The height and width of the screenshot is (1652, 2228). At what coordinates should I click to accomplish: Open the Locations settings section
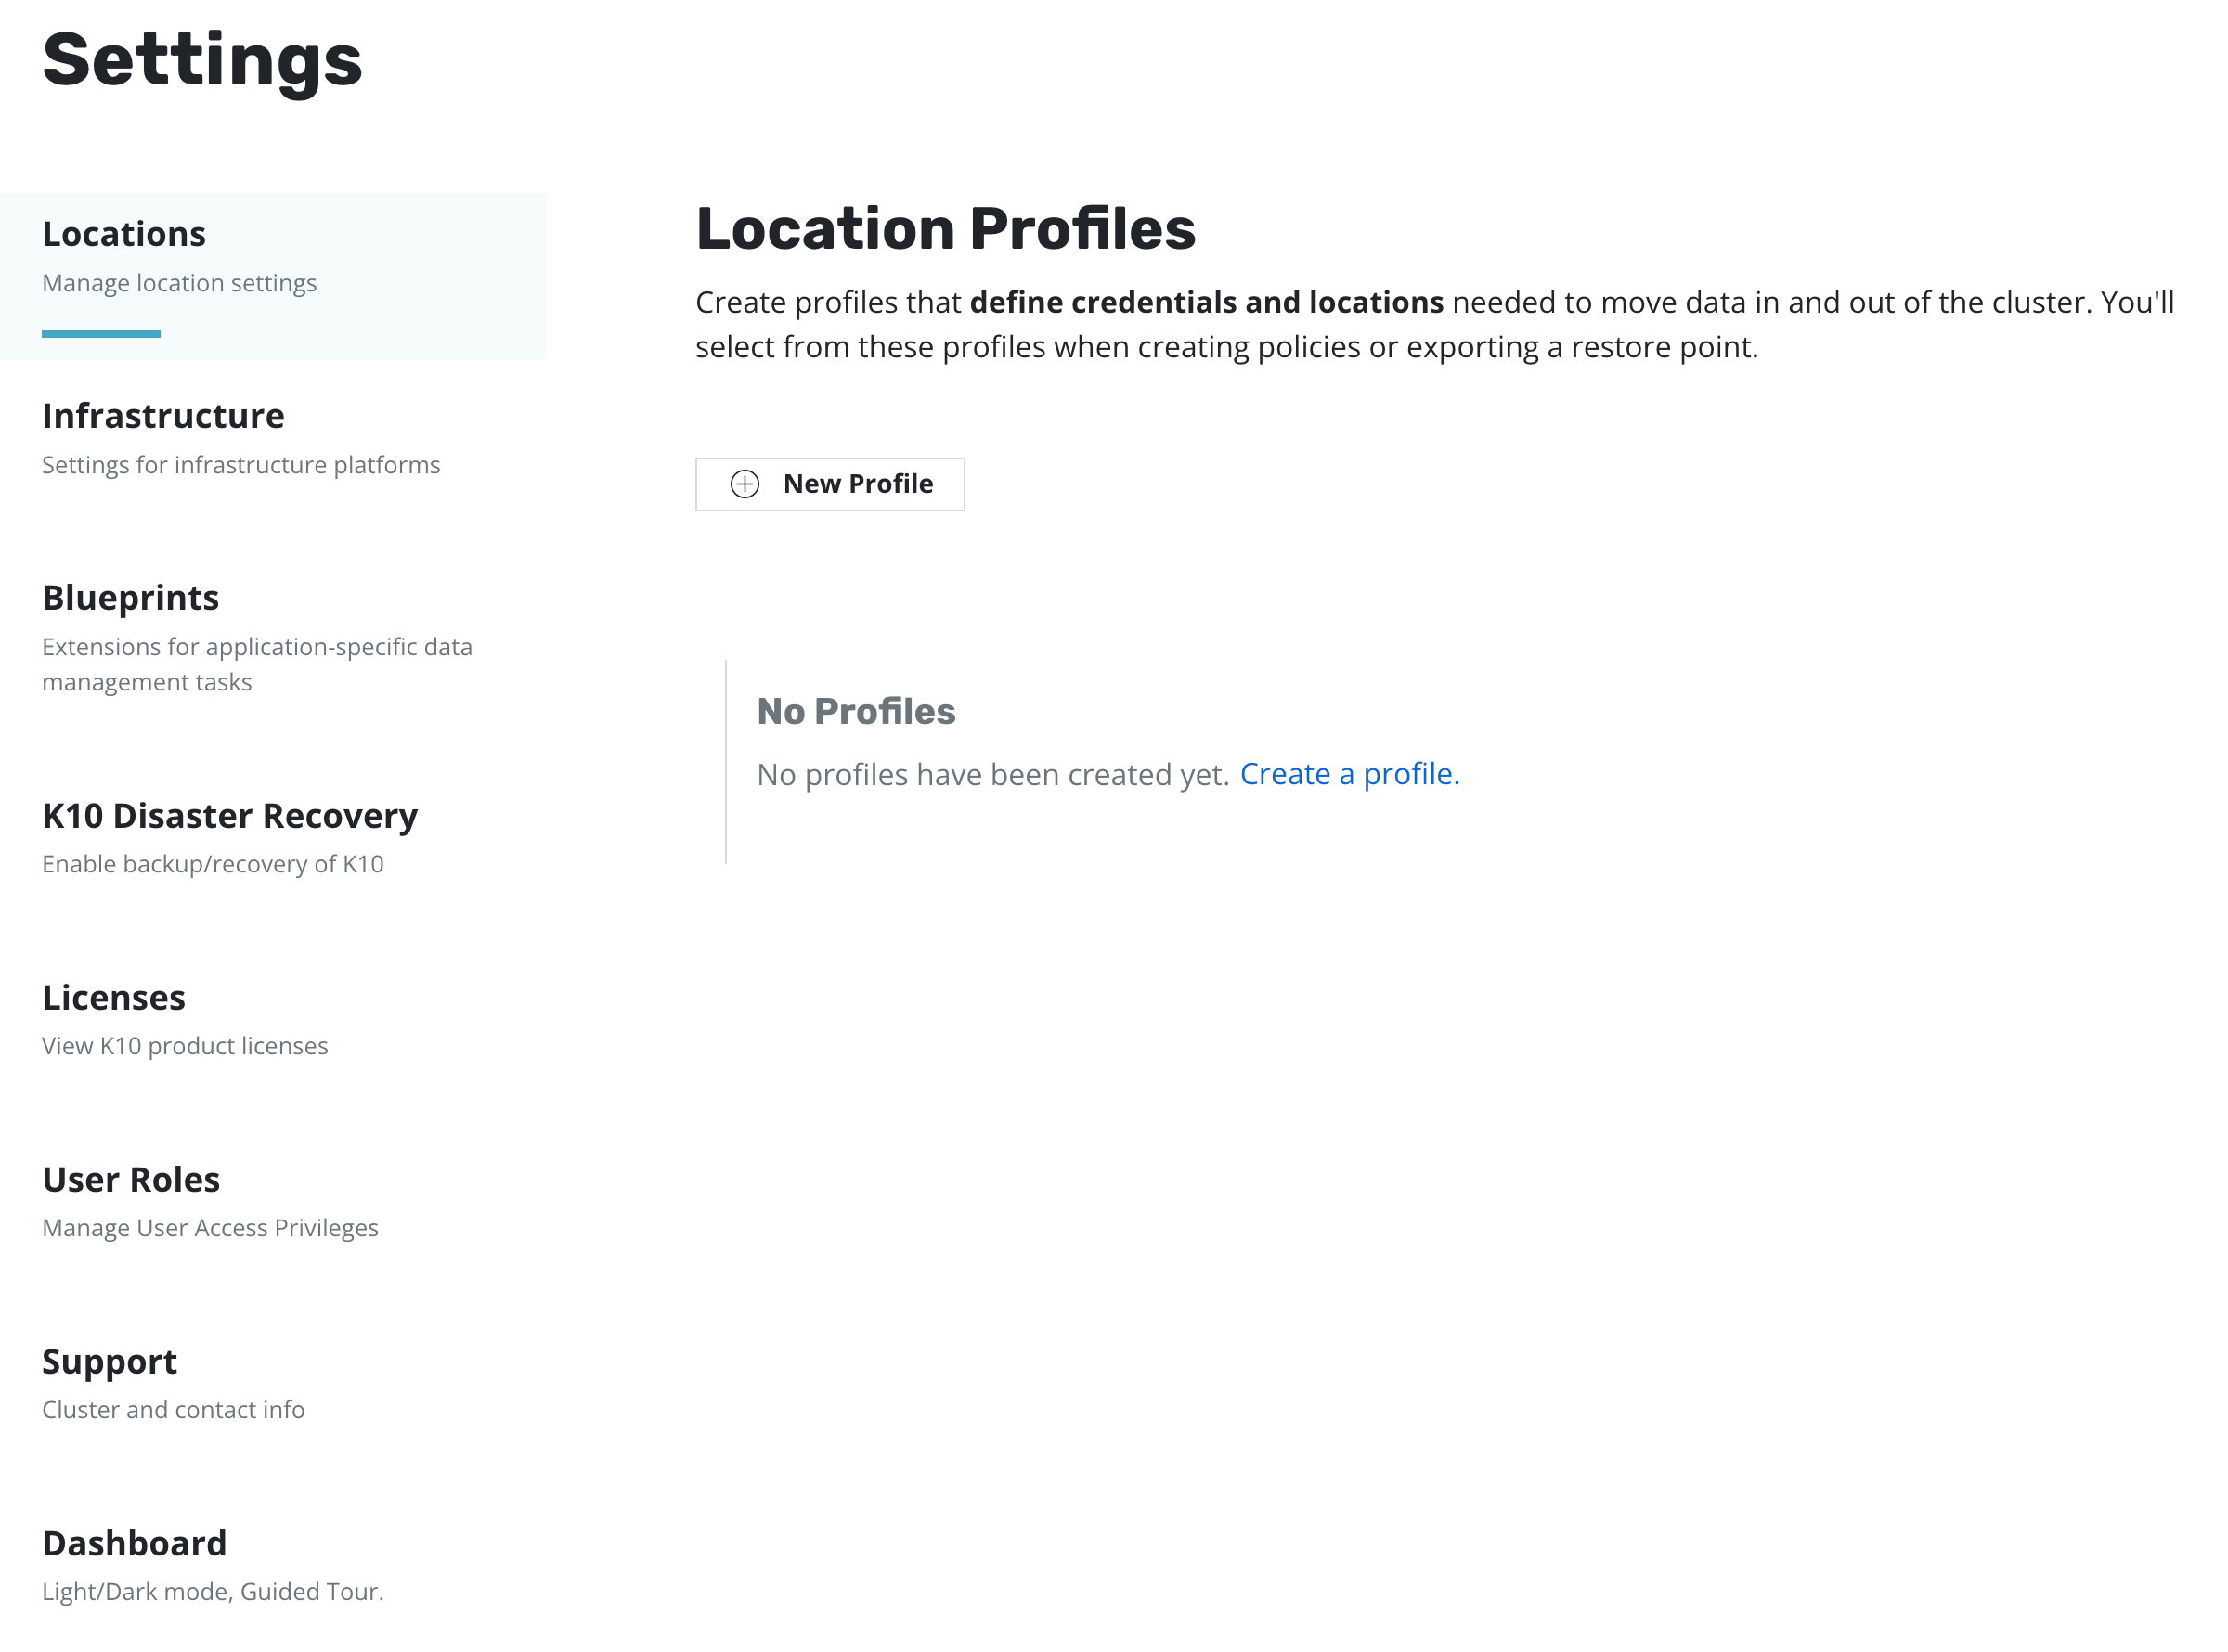pyautogui.click(x=124, y=234)
